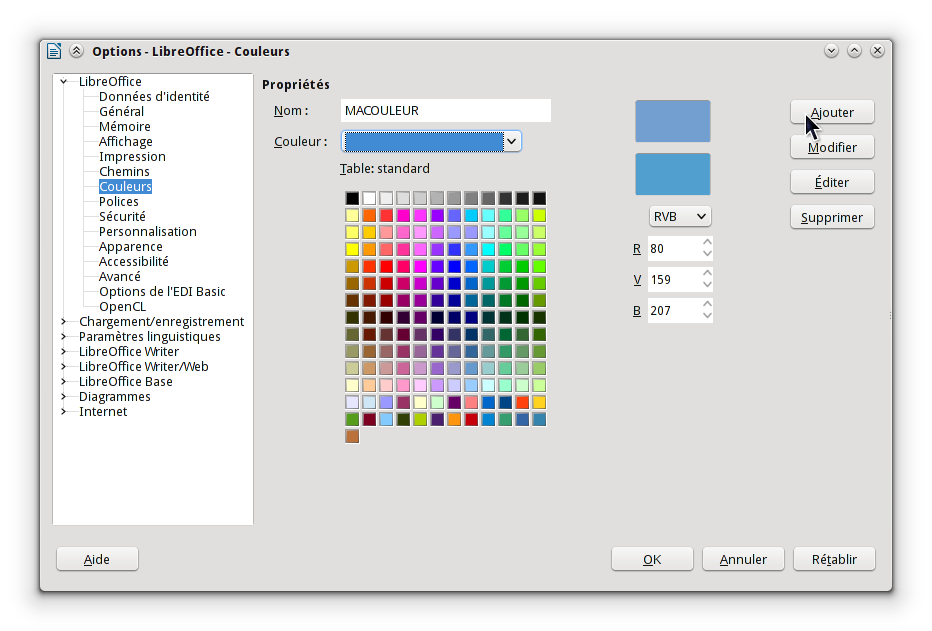Image resolution: width=932 pixels, height=631 pixels.
Task: Increase the B value with the up arrow
Action: click(707, 304)
